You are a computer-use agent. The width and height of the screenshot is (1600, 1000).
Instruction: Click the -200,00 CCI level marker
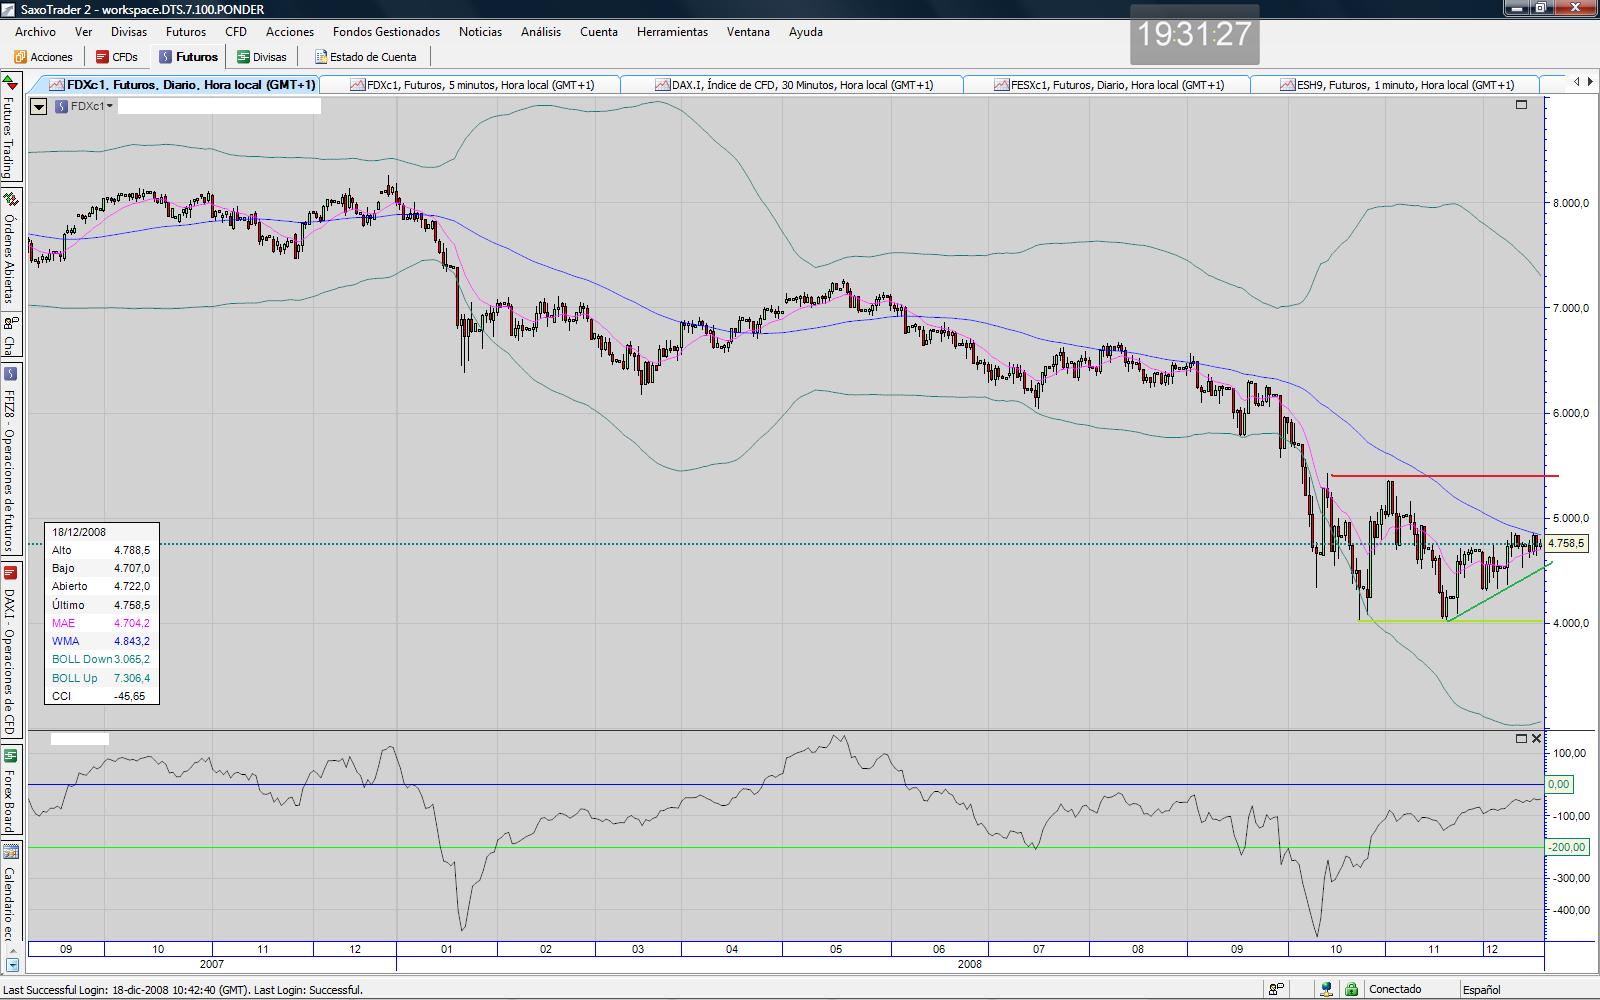1566,848
